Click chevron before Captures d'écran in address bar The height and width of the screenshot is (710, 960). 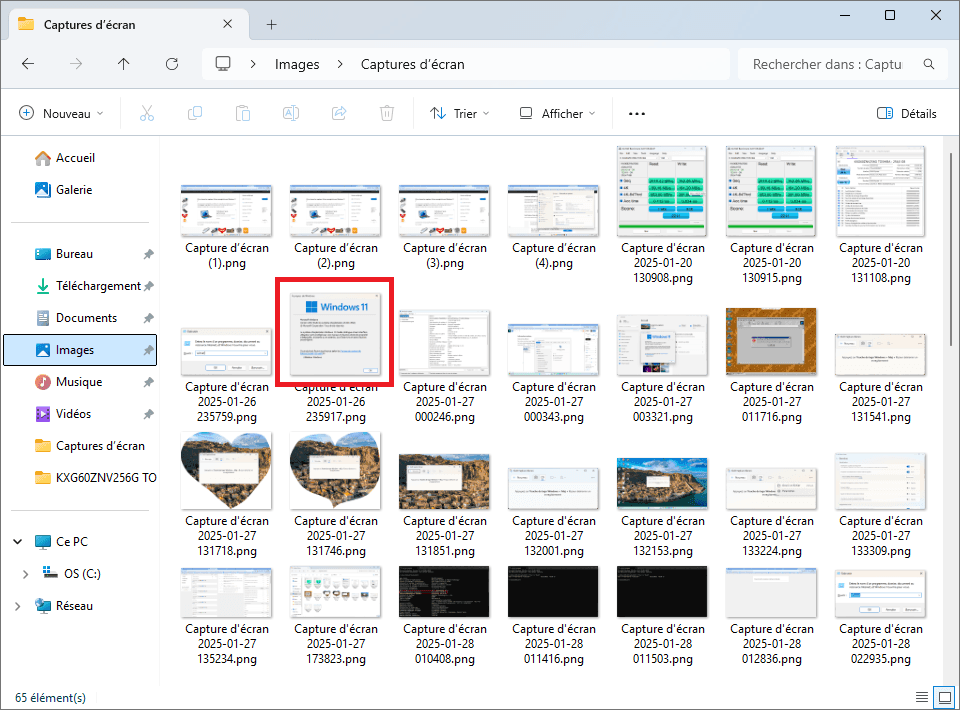tap(340, 64)
